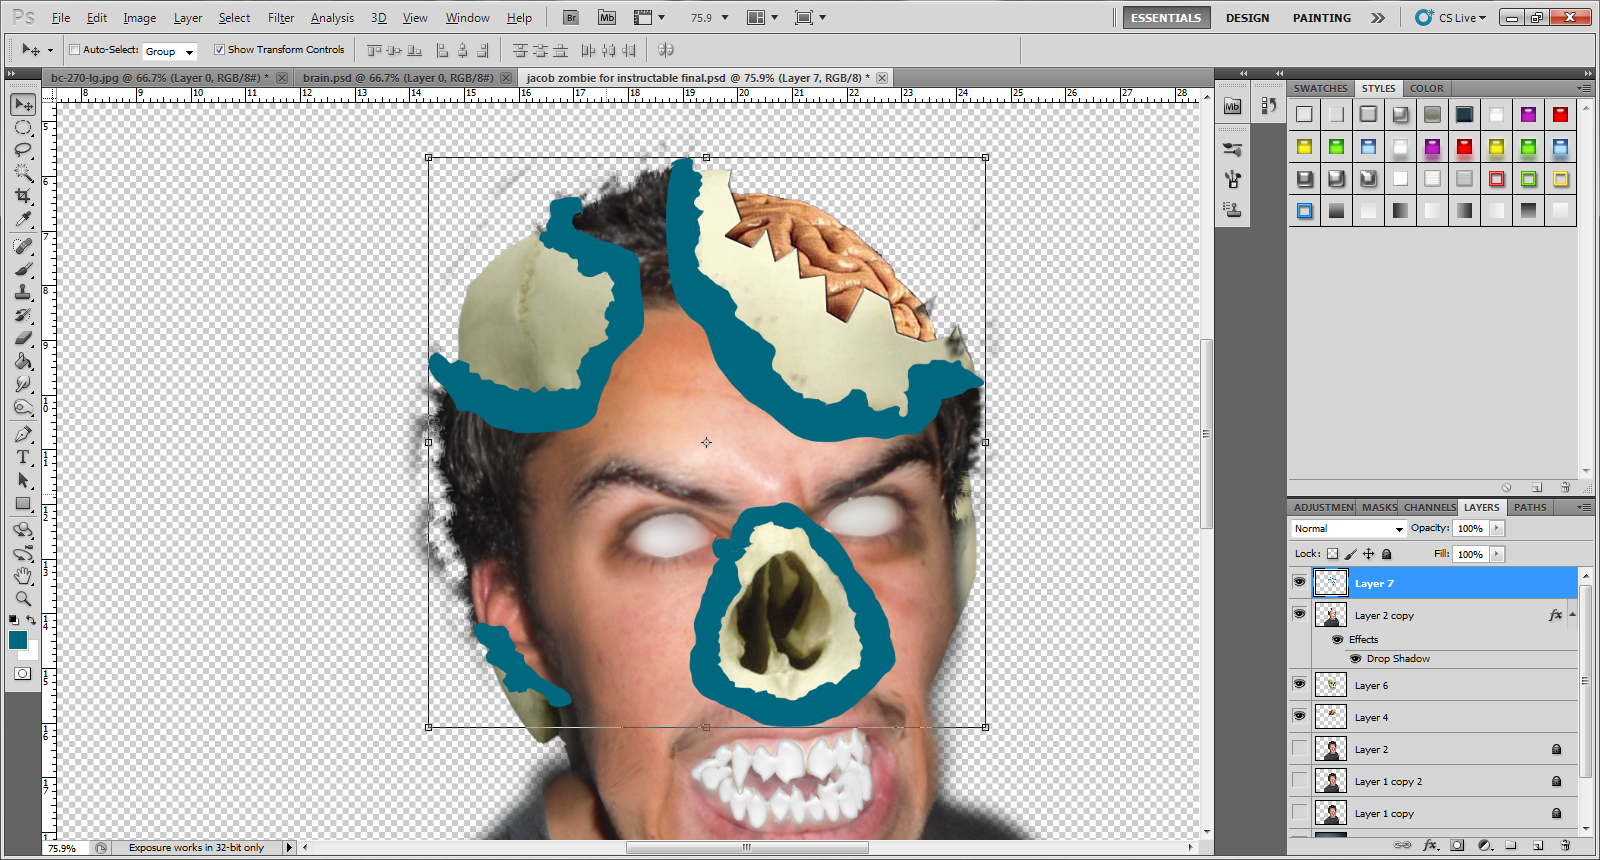Toggle Quick Mask mode icon
The image size is (1600, 860).
click(22, 674)
